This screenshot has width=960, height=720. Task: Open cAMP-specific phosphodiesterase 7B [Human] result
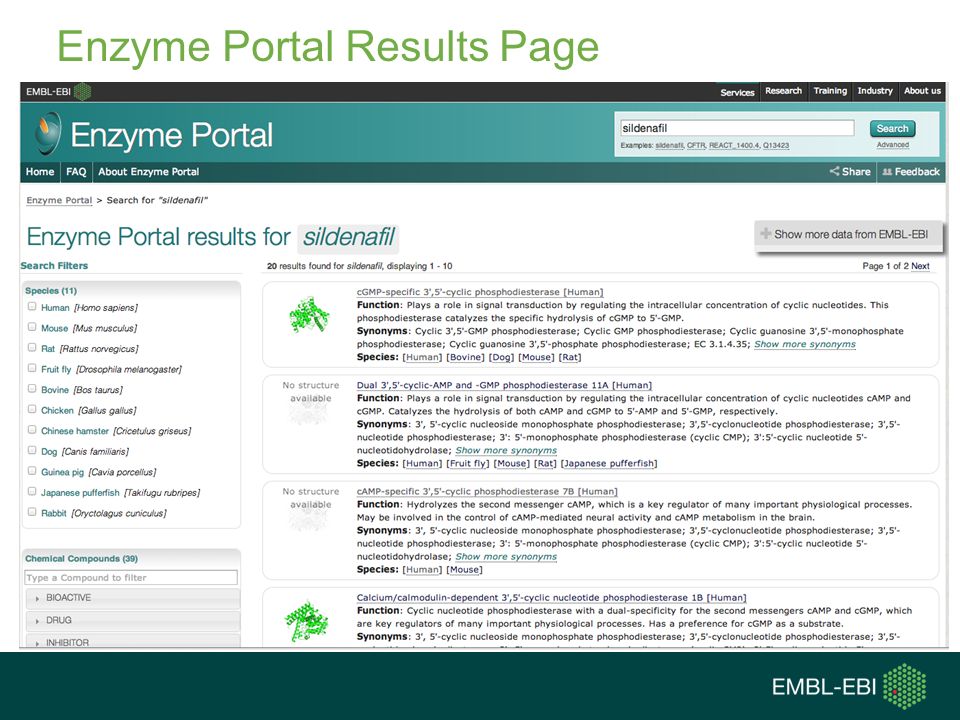click(x=487, y=491)
